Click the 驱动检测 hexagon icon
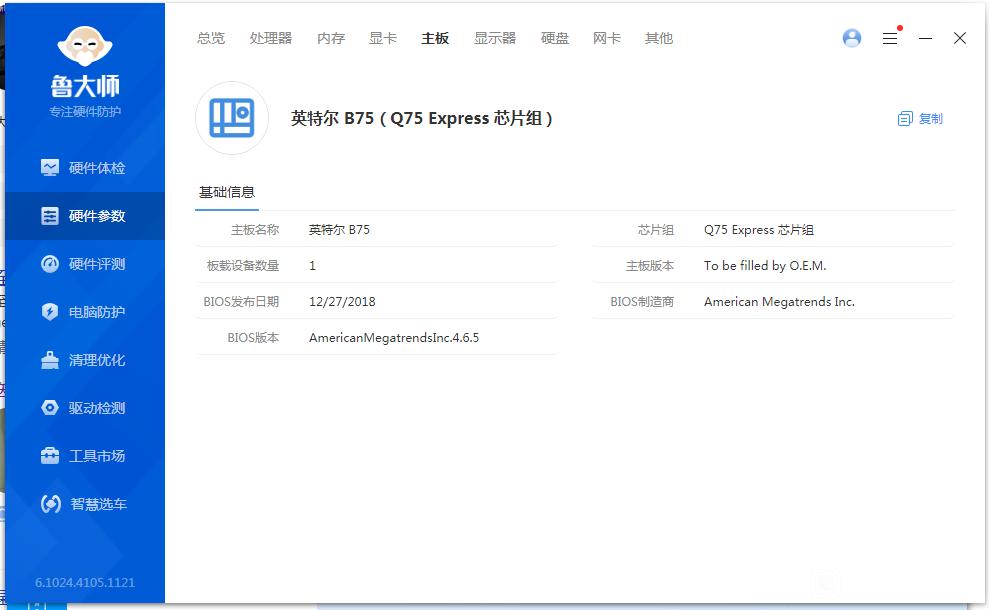Viewport: 990px width, 610px height. point(50,407)
